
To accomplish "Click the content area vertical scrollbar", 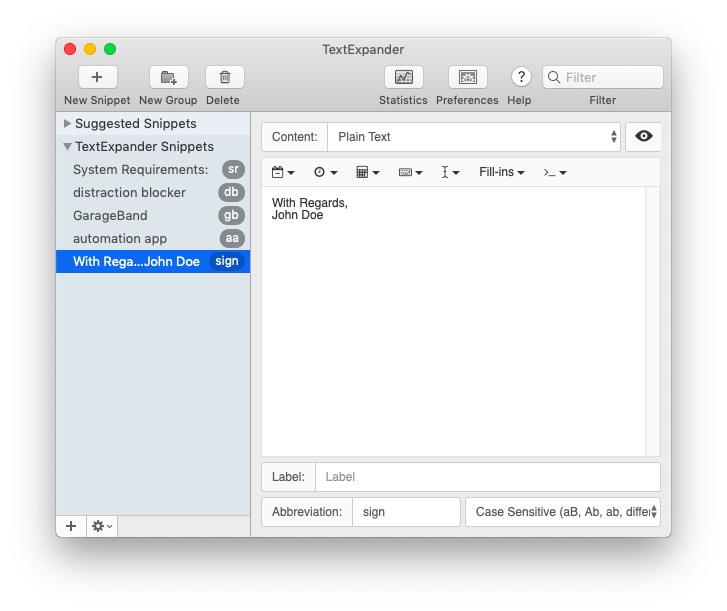I will [x=652, y=321].
